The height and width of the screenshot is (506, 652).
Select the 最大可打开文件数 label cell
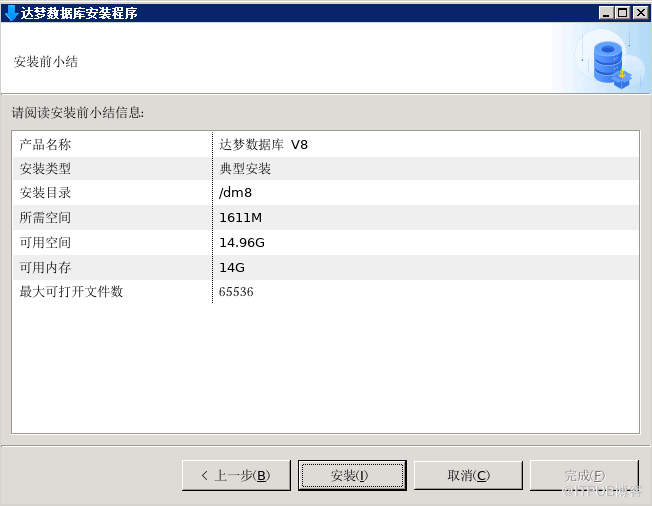point(71,291)
